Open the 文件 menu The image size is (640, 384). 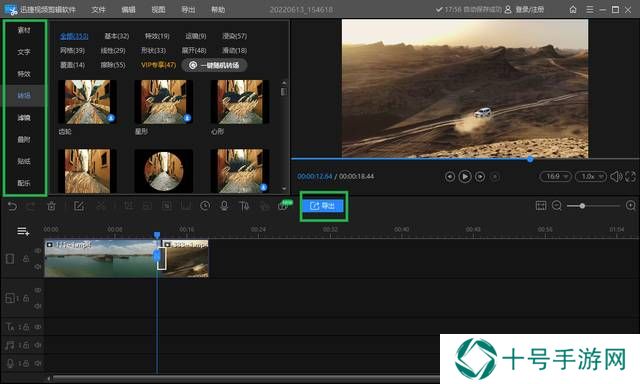coord(98,9)
